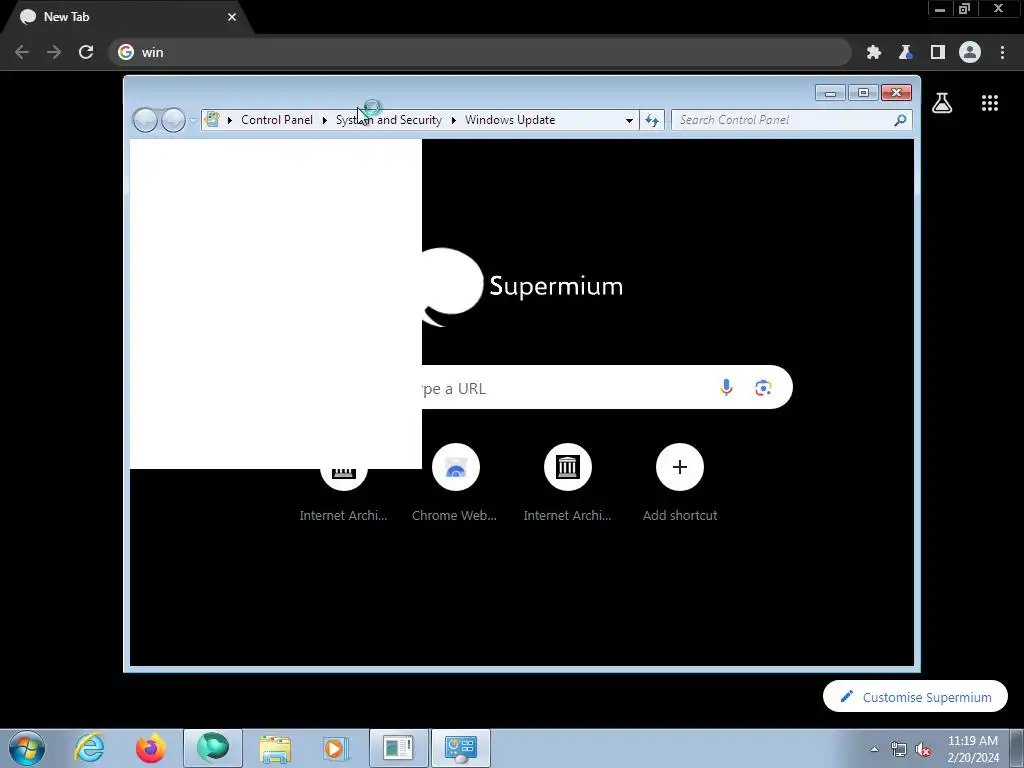Viewport: 1024px width, 768px height.
Task: Select the New Tab tab
Action: point(124,17)
